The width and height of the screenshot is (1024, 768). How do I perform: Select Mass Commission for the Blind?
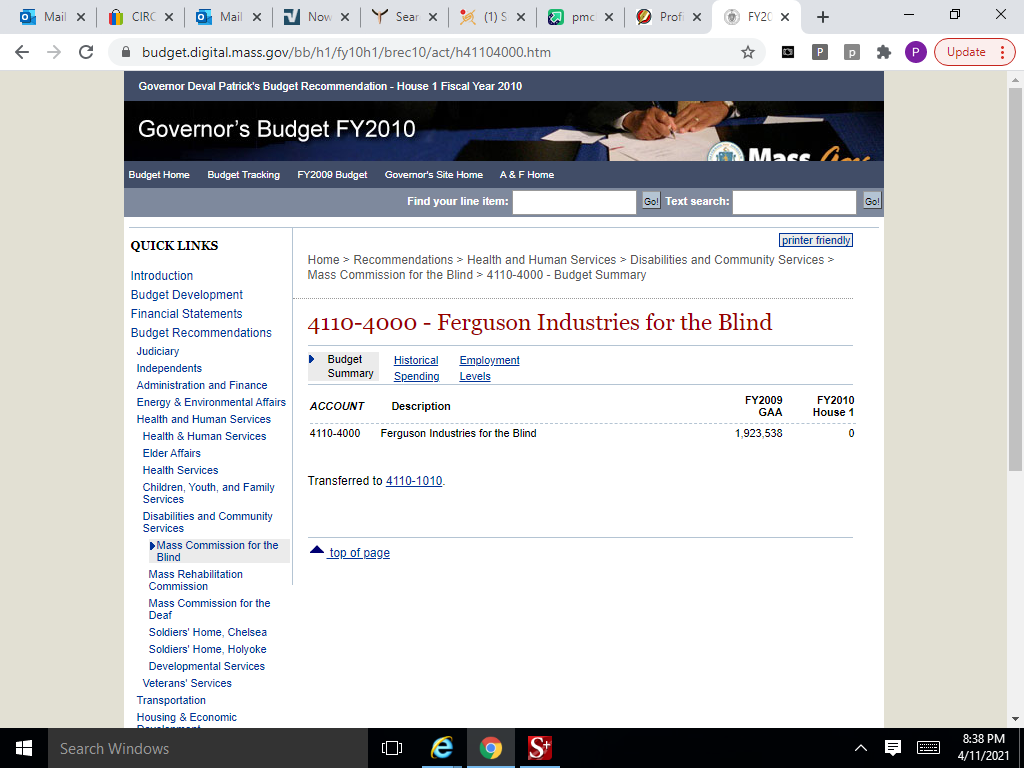click(217, 551)
